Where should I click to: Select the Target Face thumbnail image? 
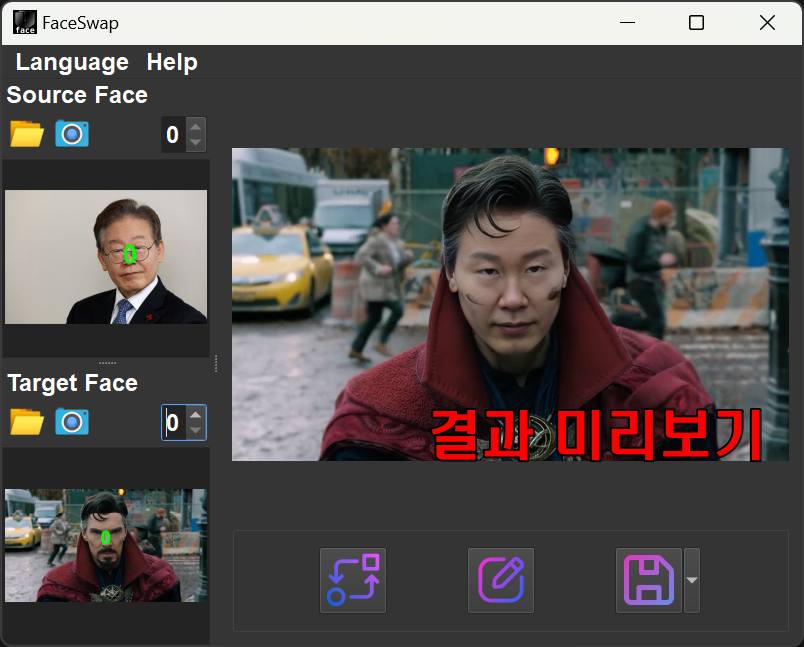click(106, 545)
